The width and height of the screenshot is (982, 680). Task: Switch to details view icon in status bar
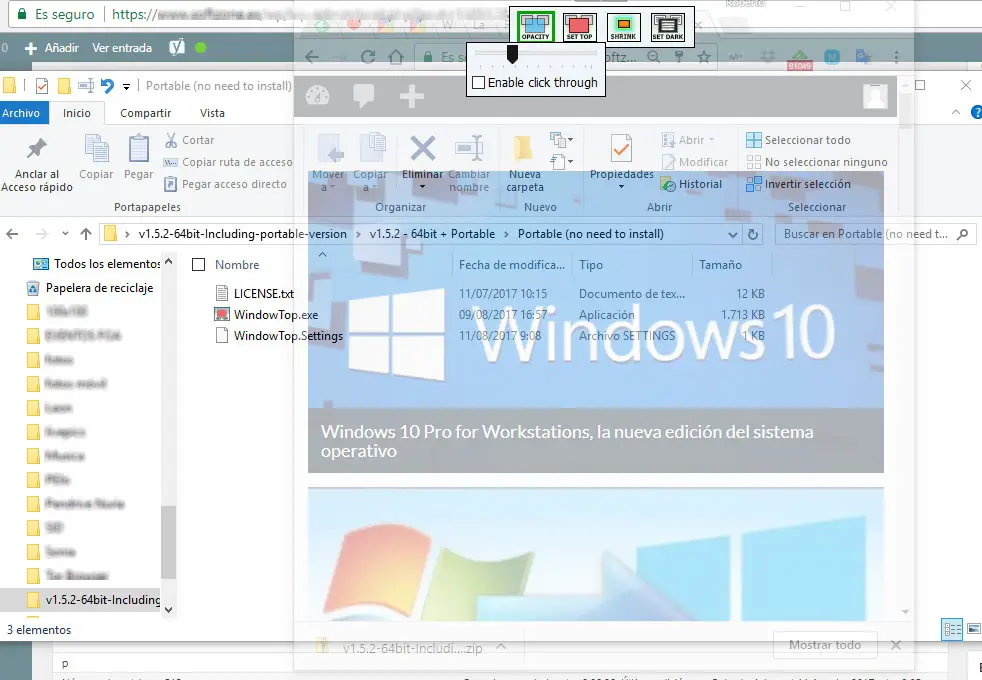[953, 629]
